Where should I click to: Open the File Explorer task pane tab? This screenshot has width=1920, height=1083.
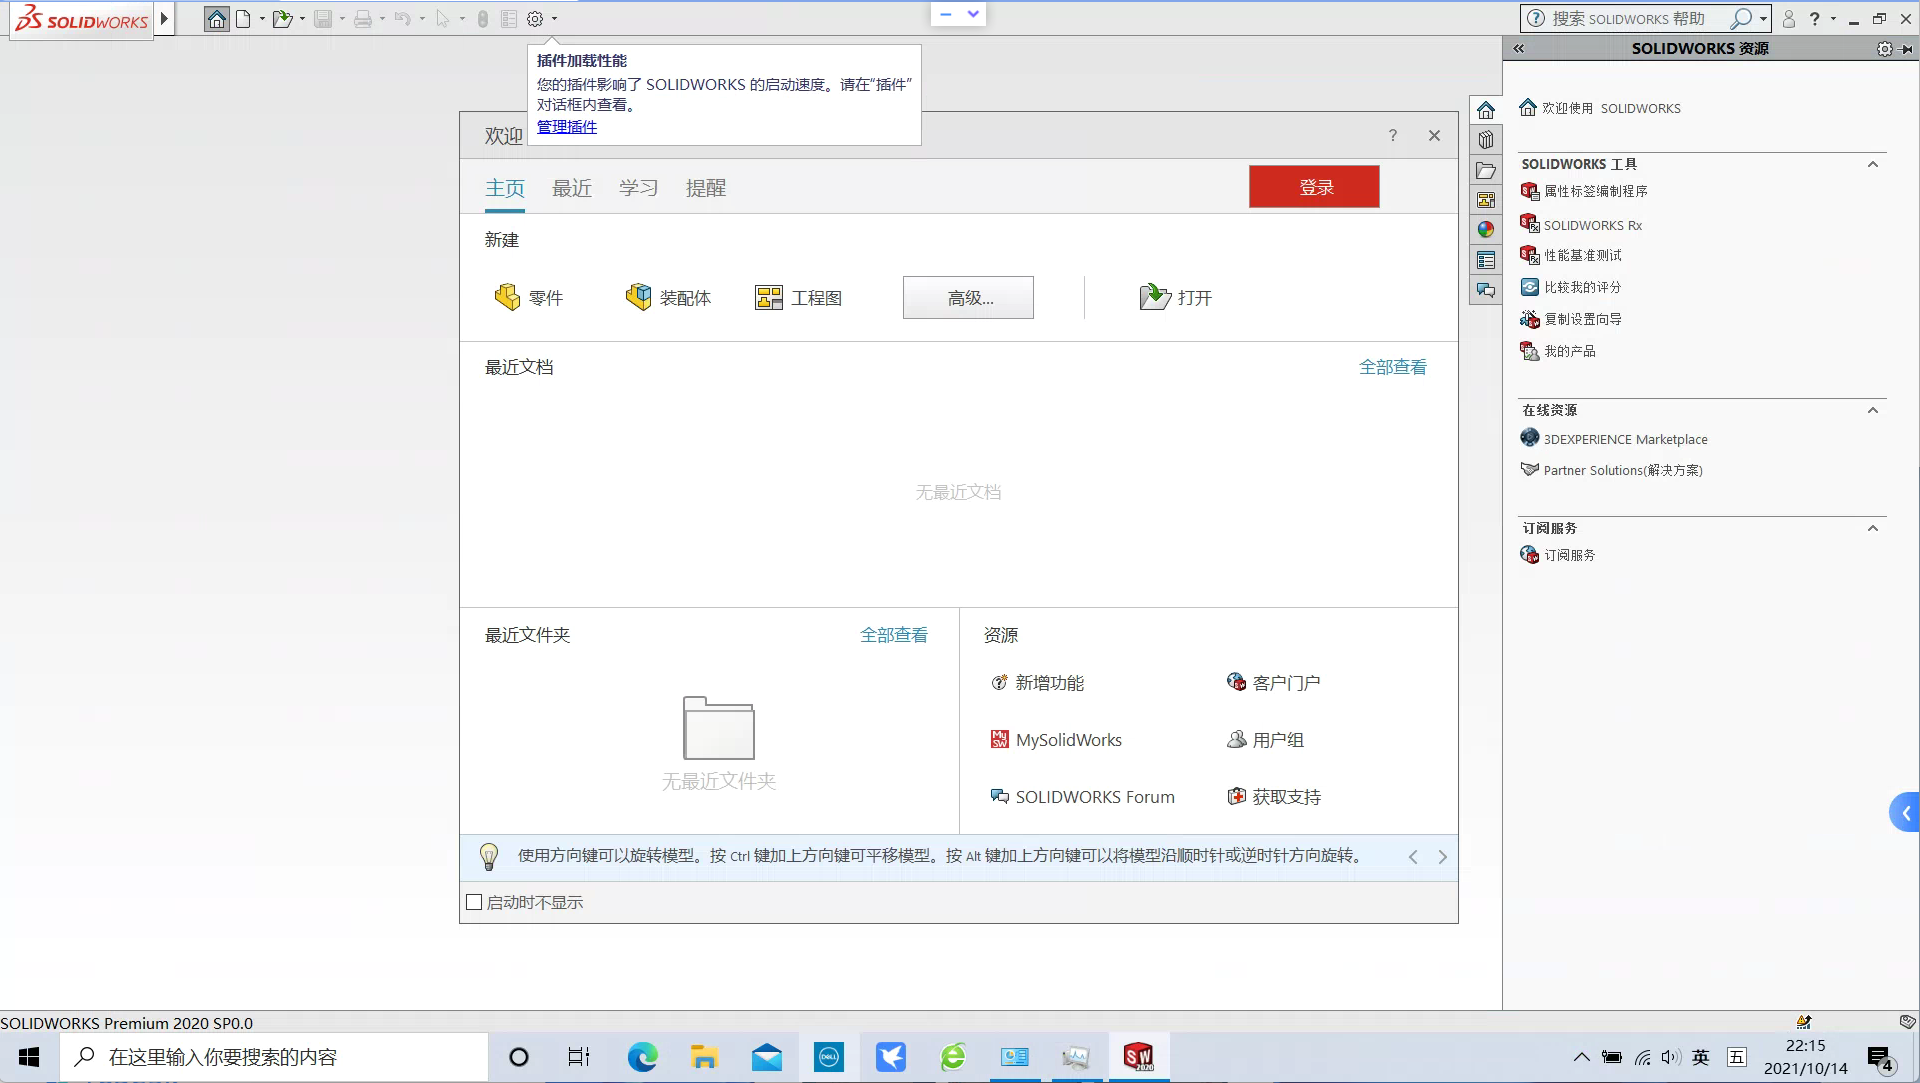click(1486, 170)
